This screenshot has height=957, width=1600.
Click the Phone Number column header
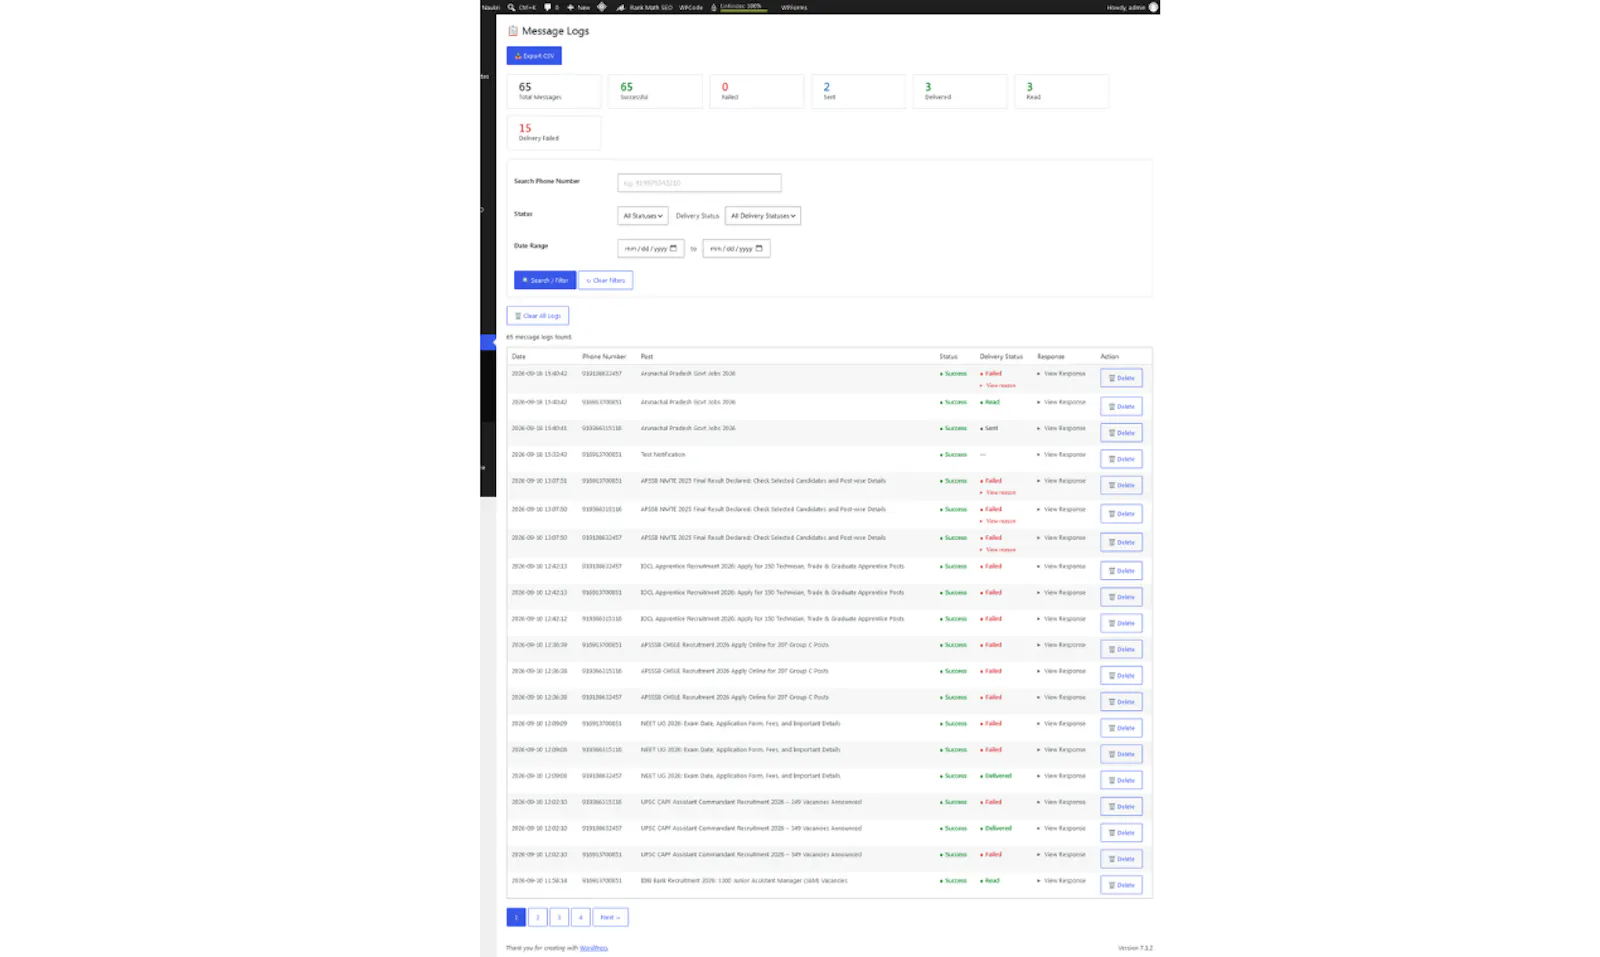(x=604, y=357)
